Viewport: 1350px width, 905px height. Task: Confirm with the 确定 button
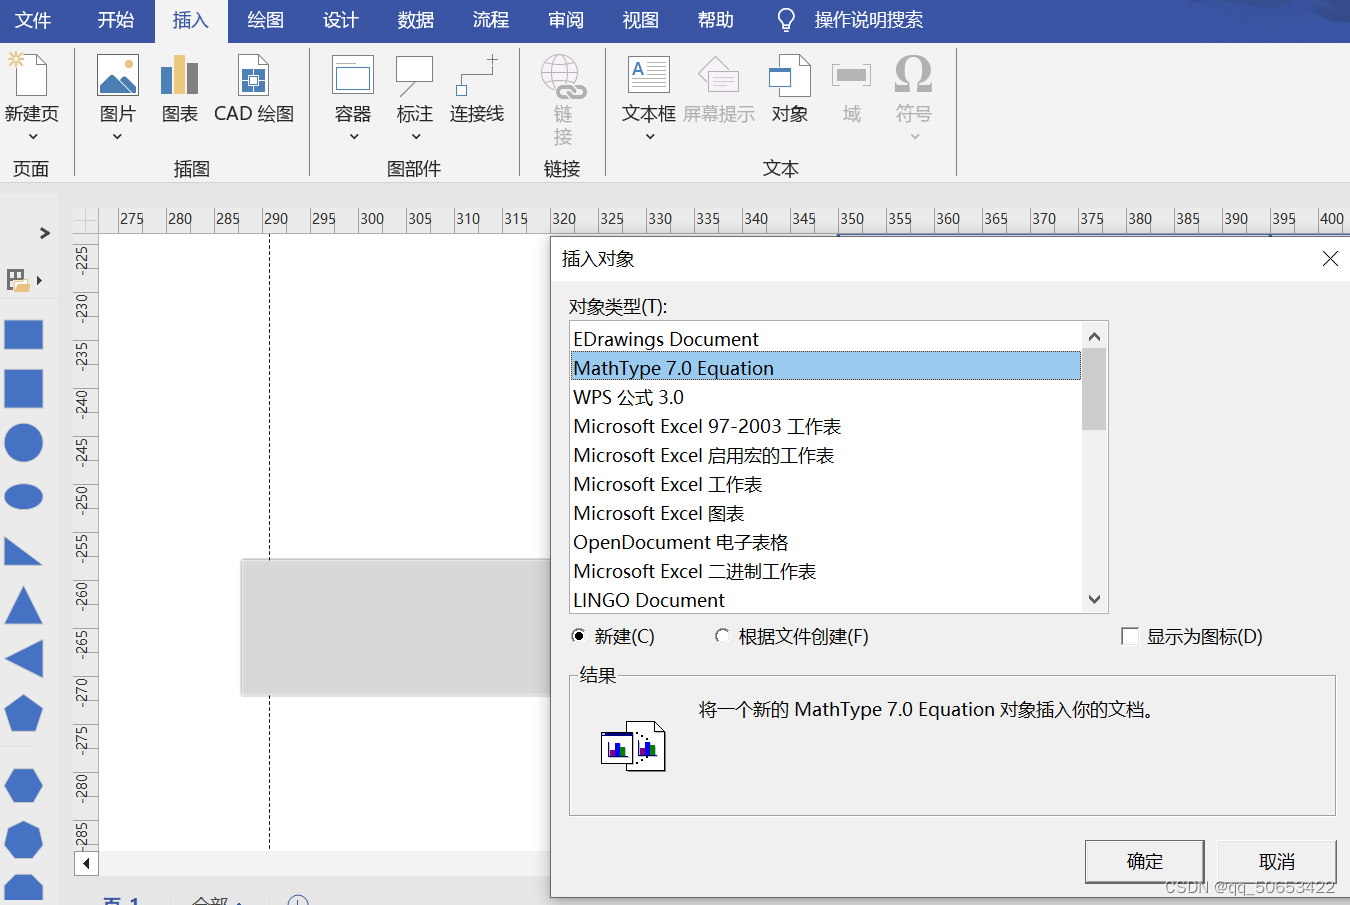(1144, 861)
